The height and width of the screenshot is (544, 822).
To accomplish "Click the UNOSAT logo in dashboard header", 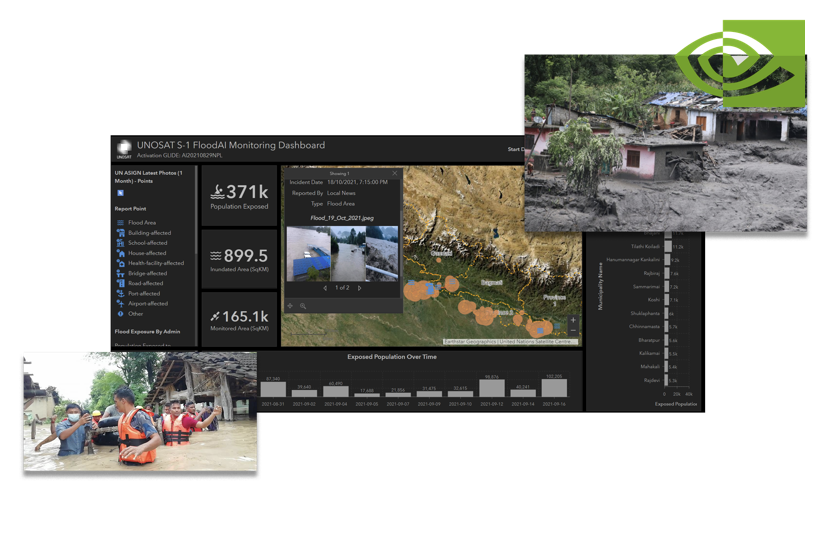I will pos(124,149).
